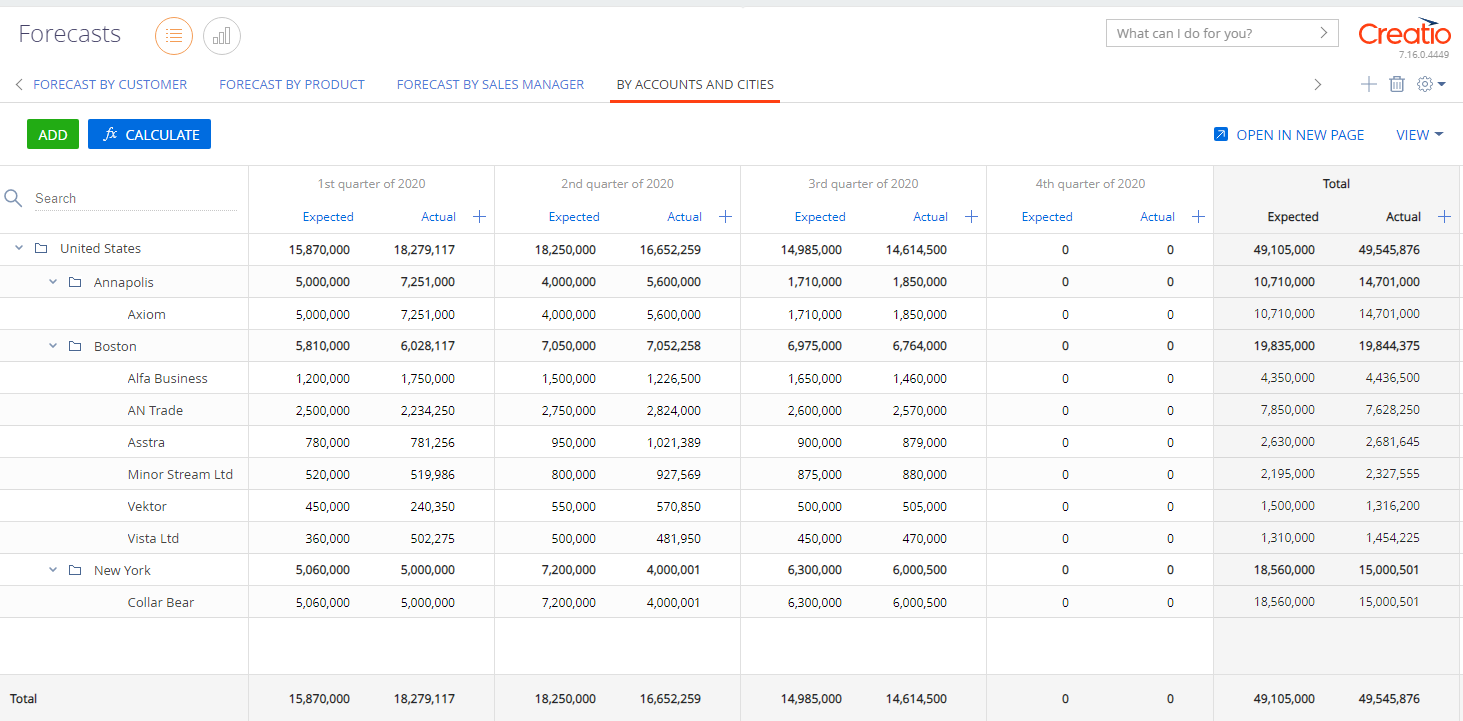Screen dimensions: 1463x721
Task: Collapse the New York group
Action: tap(53, 570)
